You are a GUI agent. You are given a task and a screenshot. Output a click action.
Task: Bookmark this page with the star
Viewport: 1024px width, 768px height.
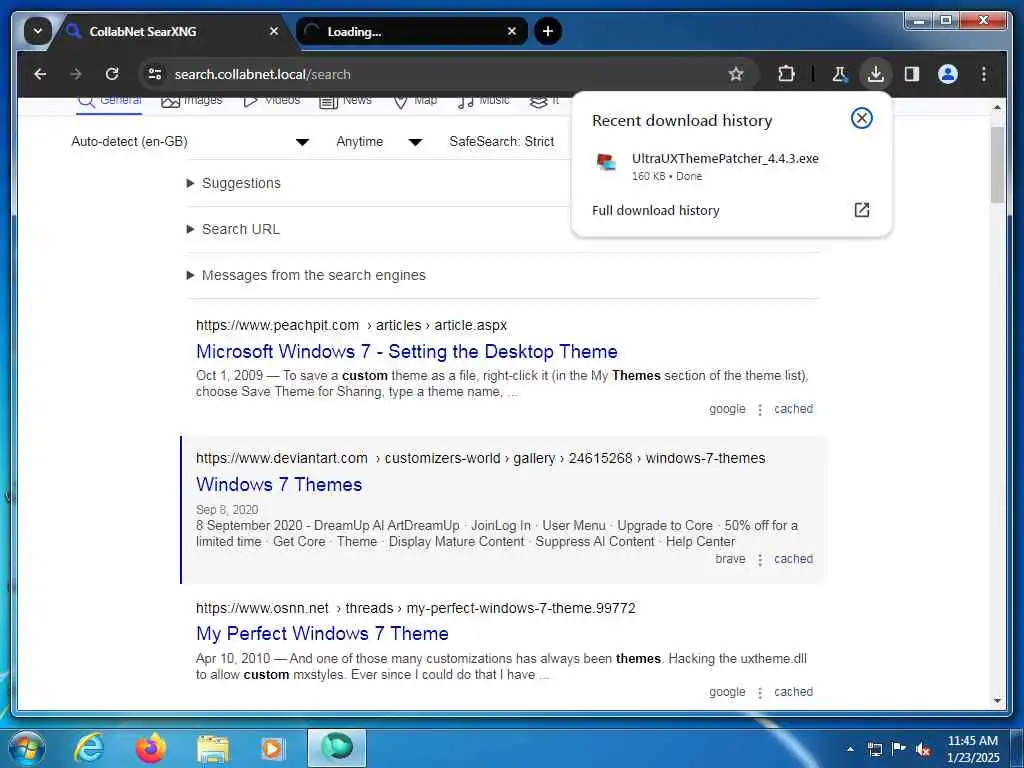736,74
